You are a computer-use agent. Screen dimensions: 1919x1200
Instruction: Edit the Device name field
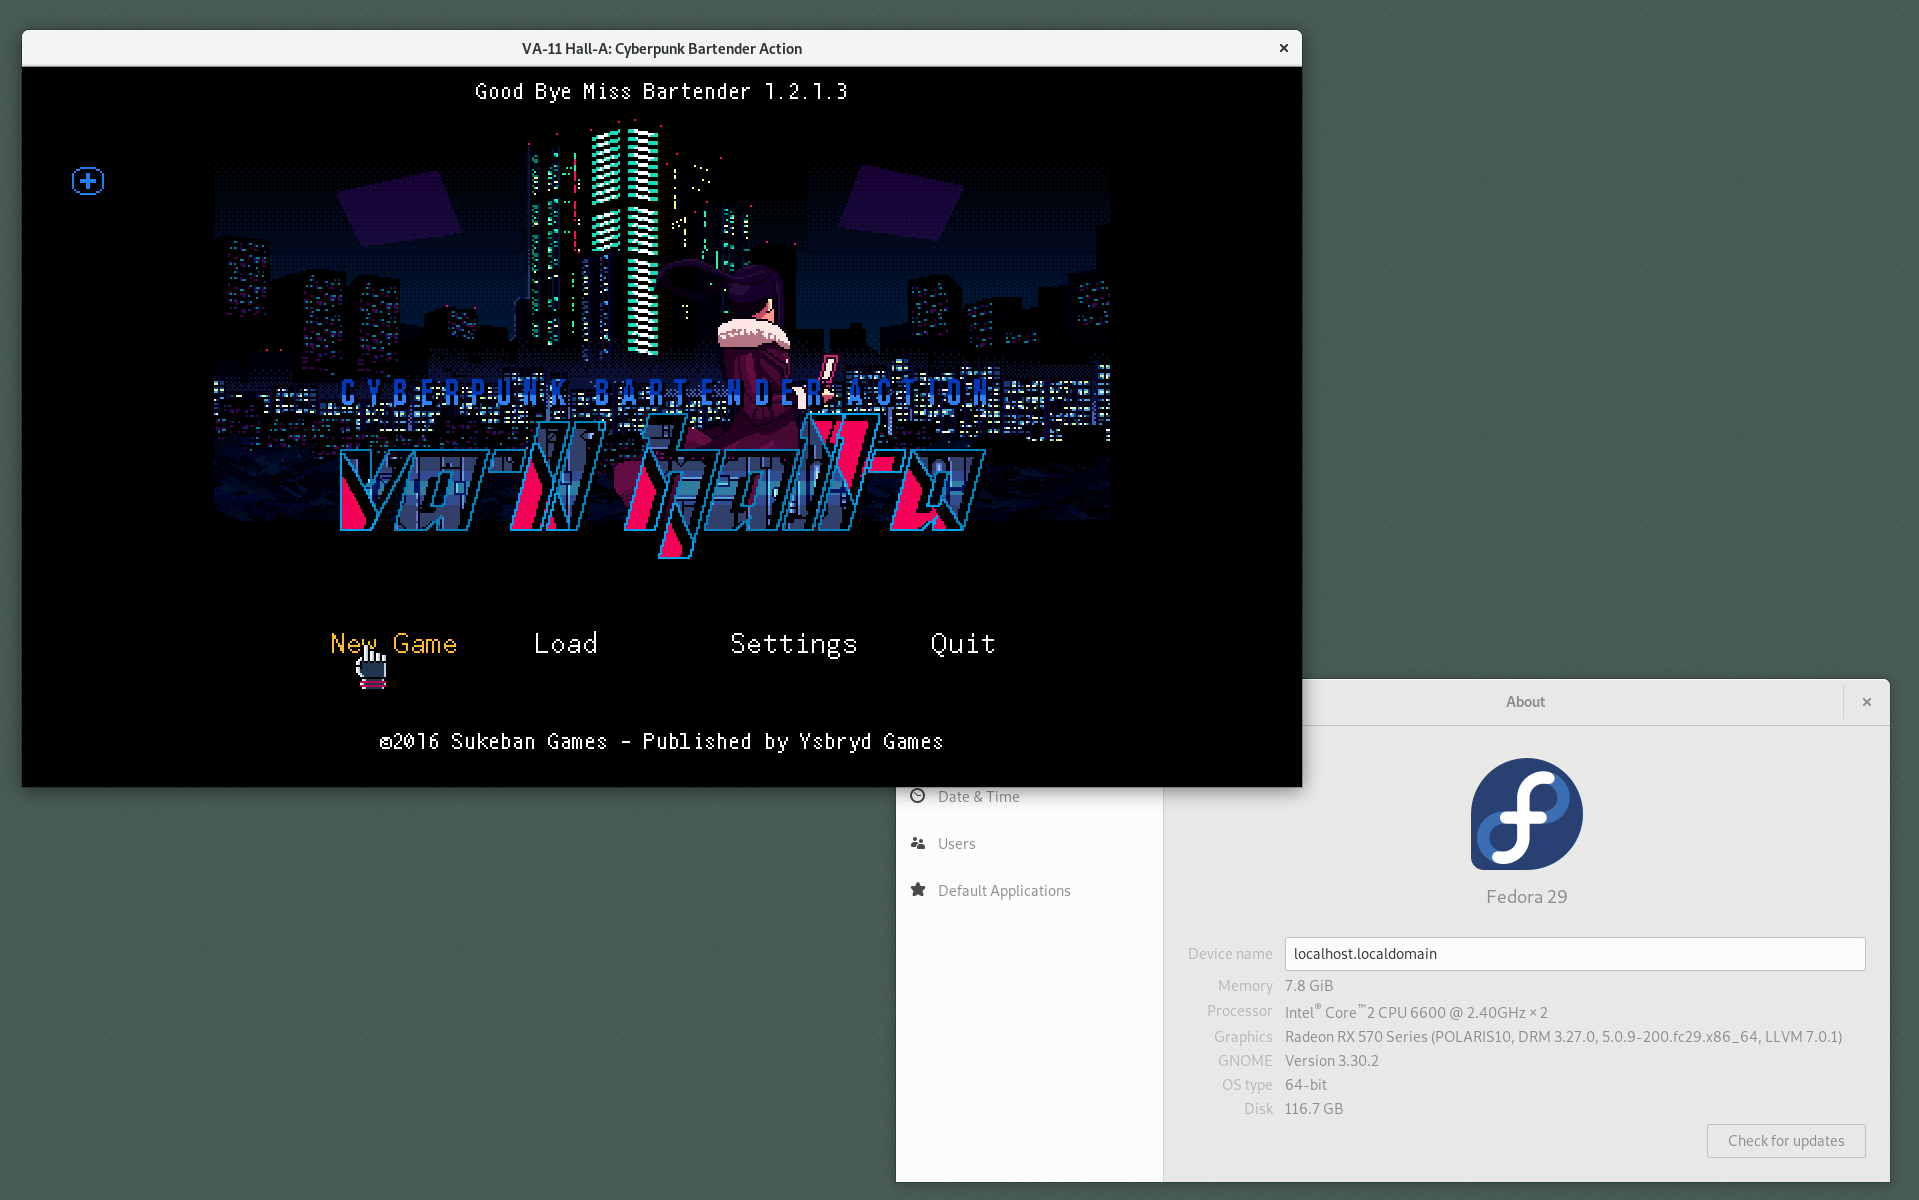[x=1575, y=954]
